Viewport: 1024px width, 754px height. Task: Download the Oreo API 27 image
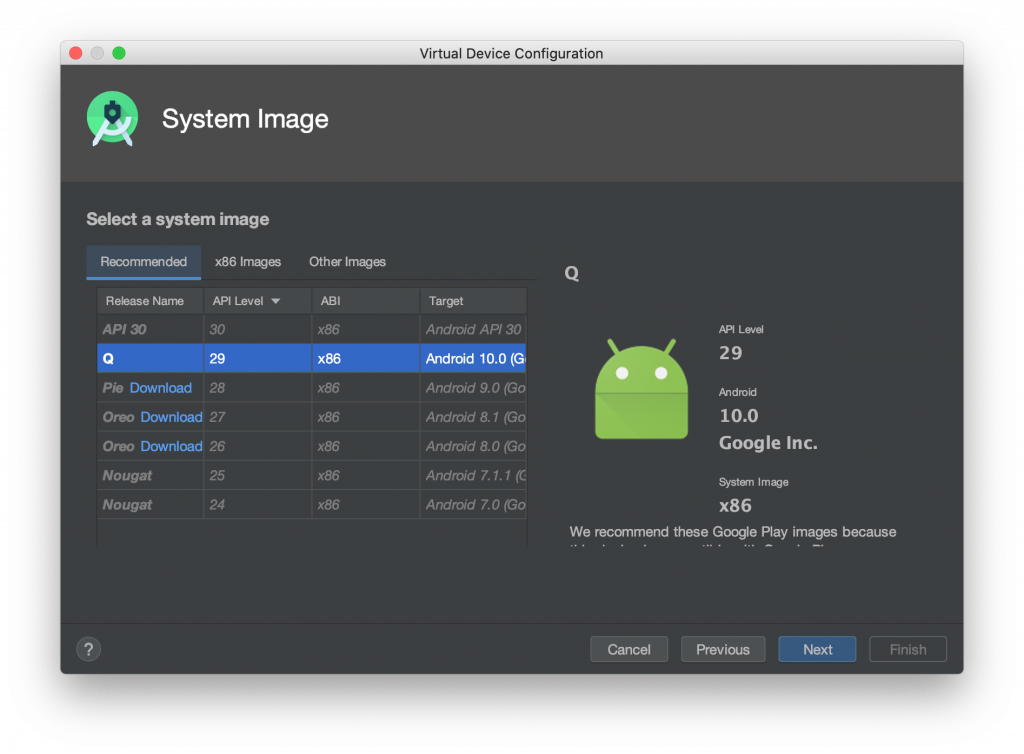tap(171, 417)
